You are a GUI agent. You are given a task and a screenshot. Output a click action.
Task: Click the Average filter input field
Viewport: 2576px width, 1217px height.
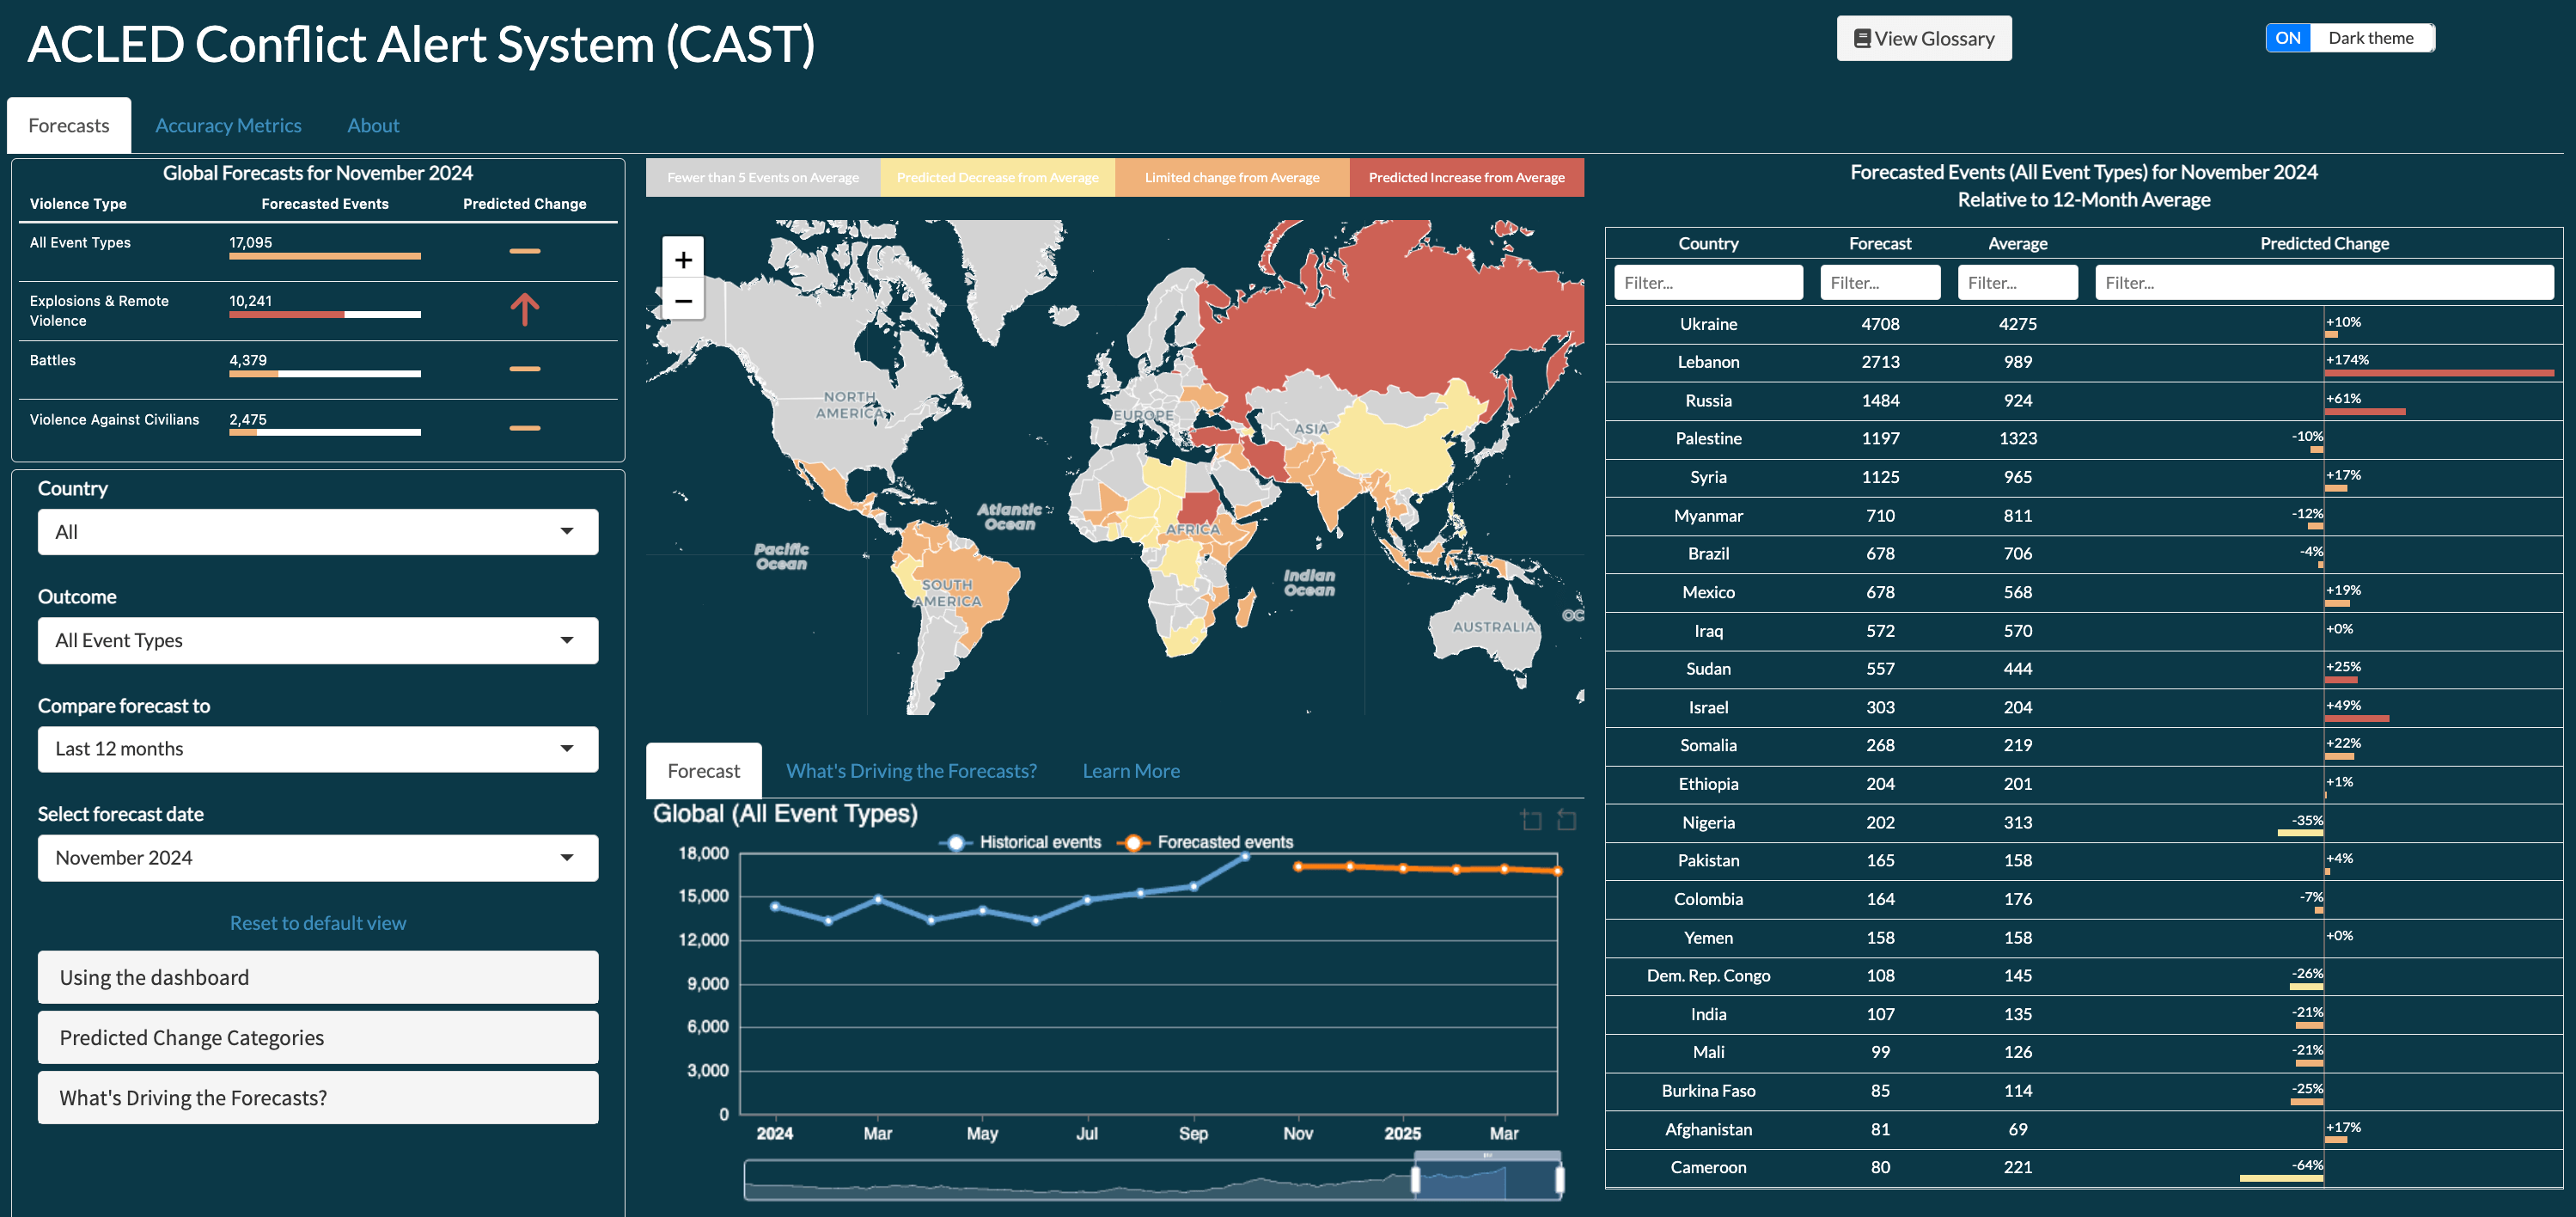click(x=2018, y=283)
